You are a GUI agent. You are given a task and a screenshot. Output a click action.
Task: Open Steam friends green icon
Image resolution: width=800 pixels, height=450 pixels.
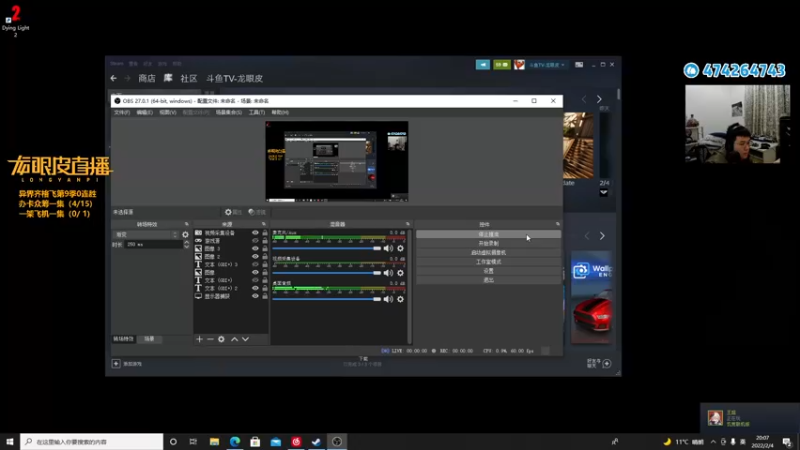coord(502,65)
